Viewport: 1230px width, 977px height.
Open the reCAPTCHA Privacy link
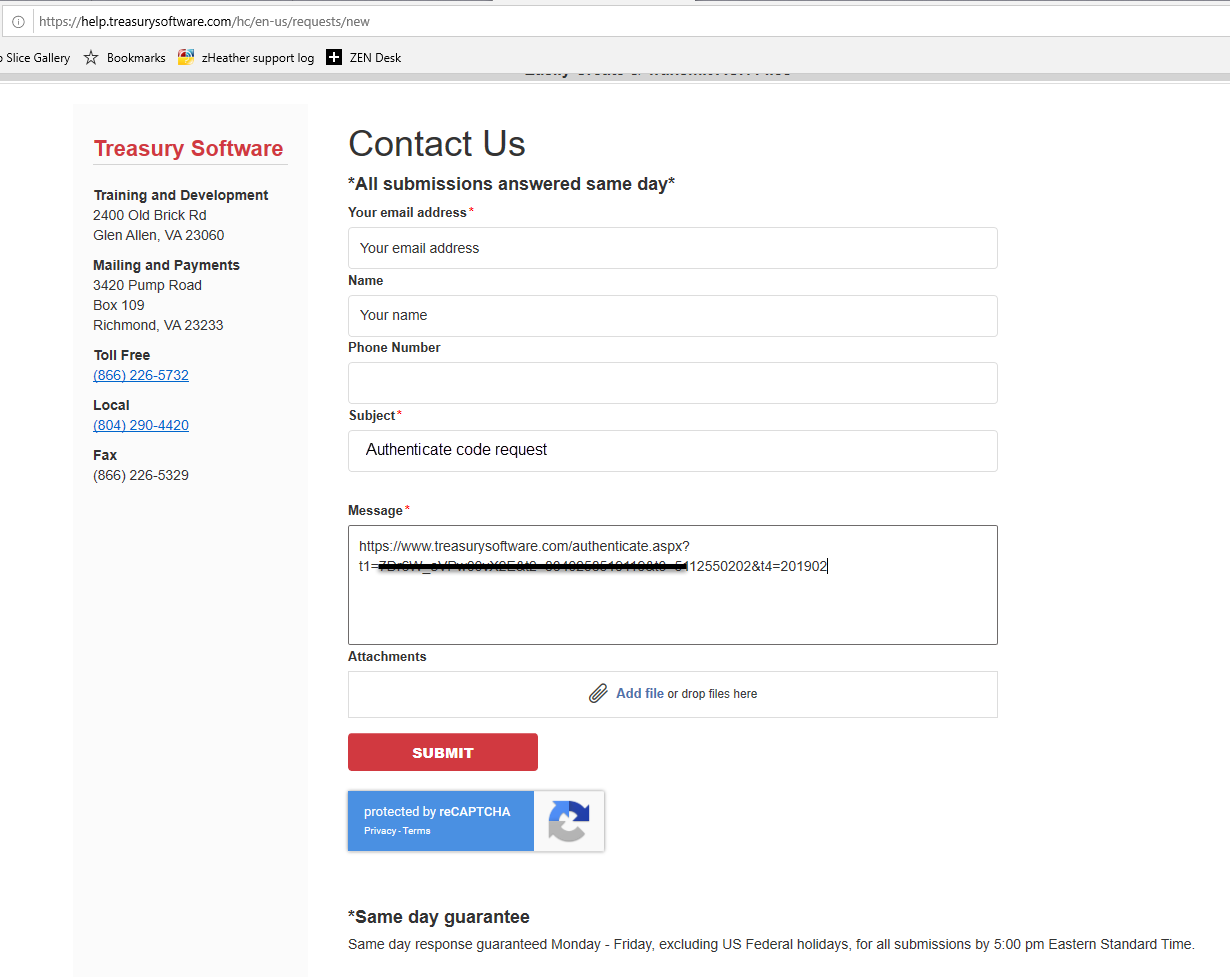tap(379, 831)
